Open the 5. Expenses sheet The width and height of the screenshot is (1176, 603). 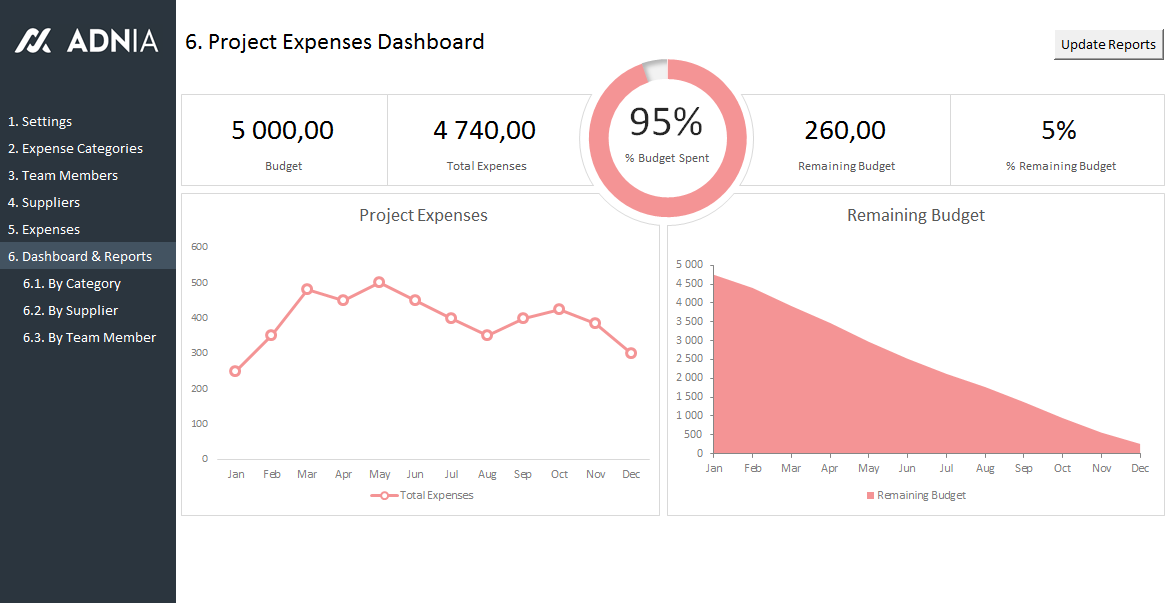click(44, 229)
